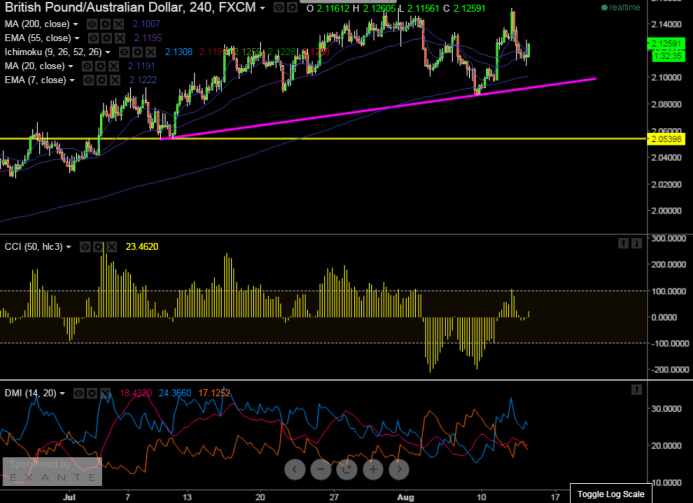Click the green 2.12591 current price label

tap(666, 43)
